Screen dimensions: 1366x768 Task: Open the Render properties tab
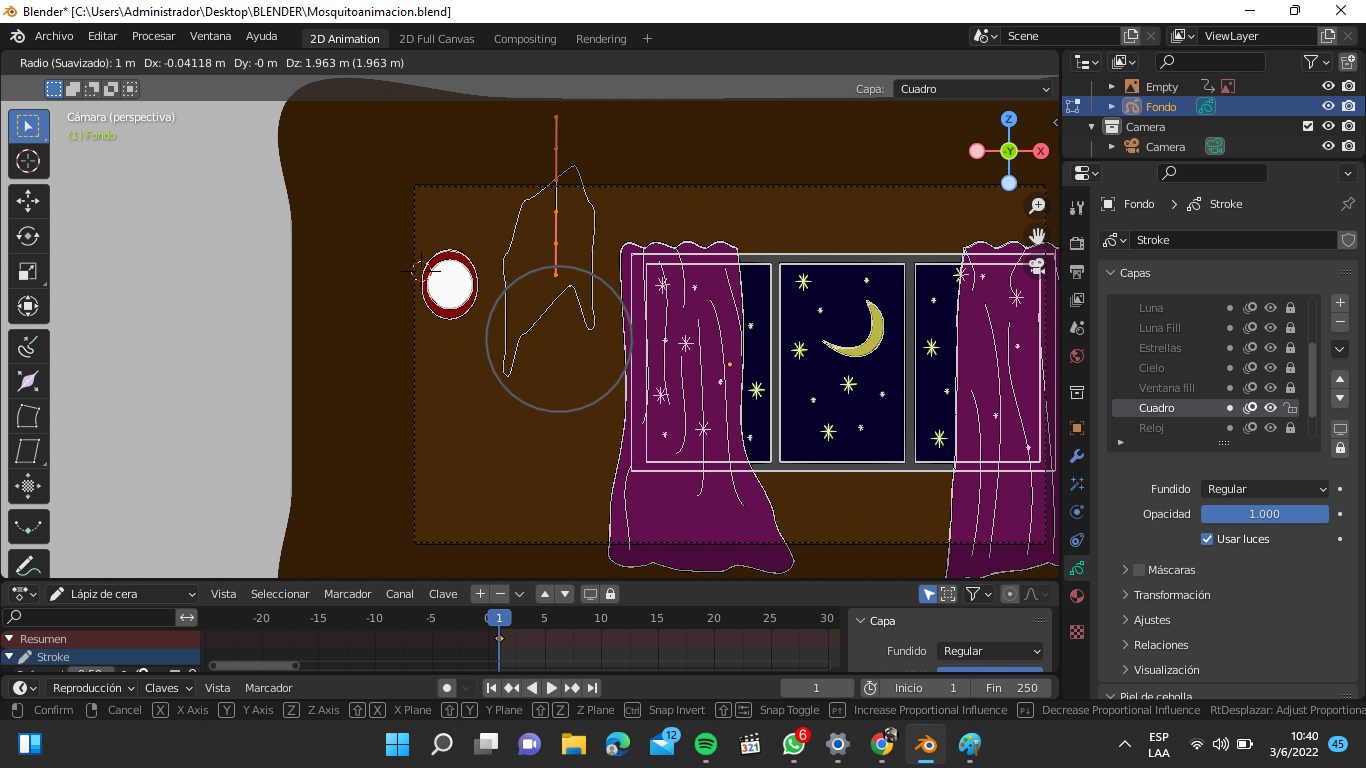tap(1077, 244)
